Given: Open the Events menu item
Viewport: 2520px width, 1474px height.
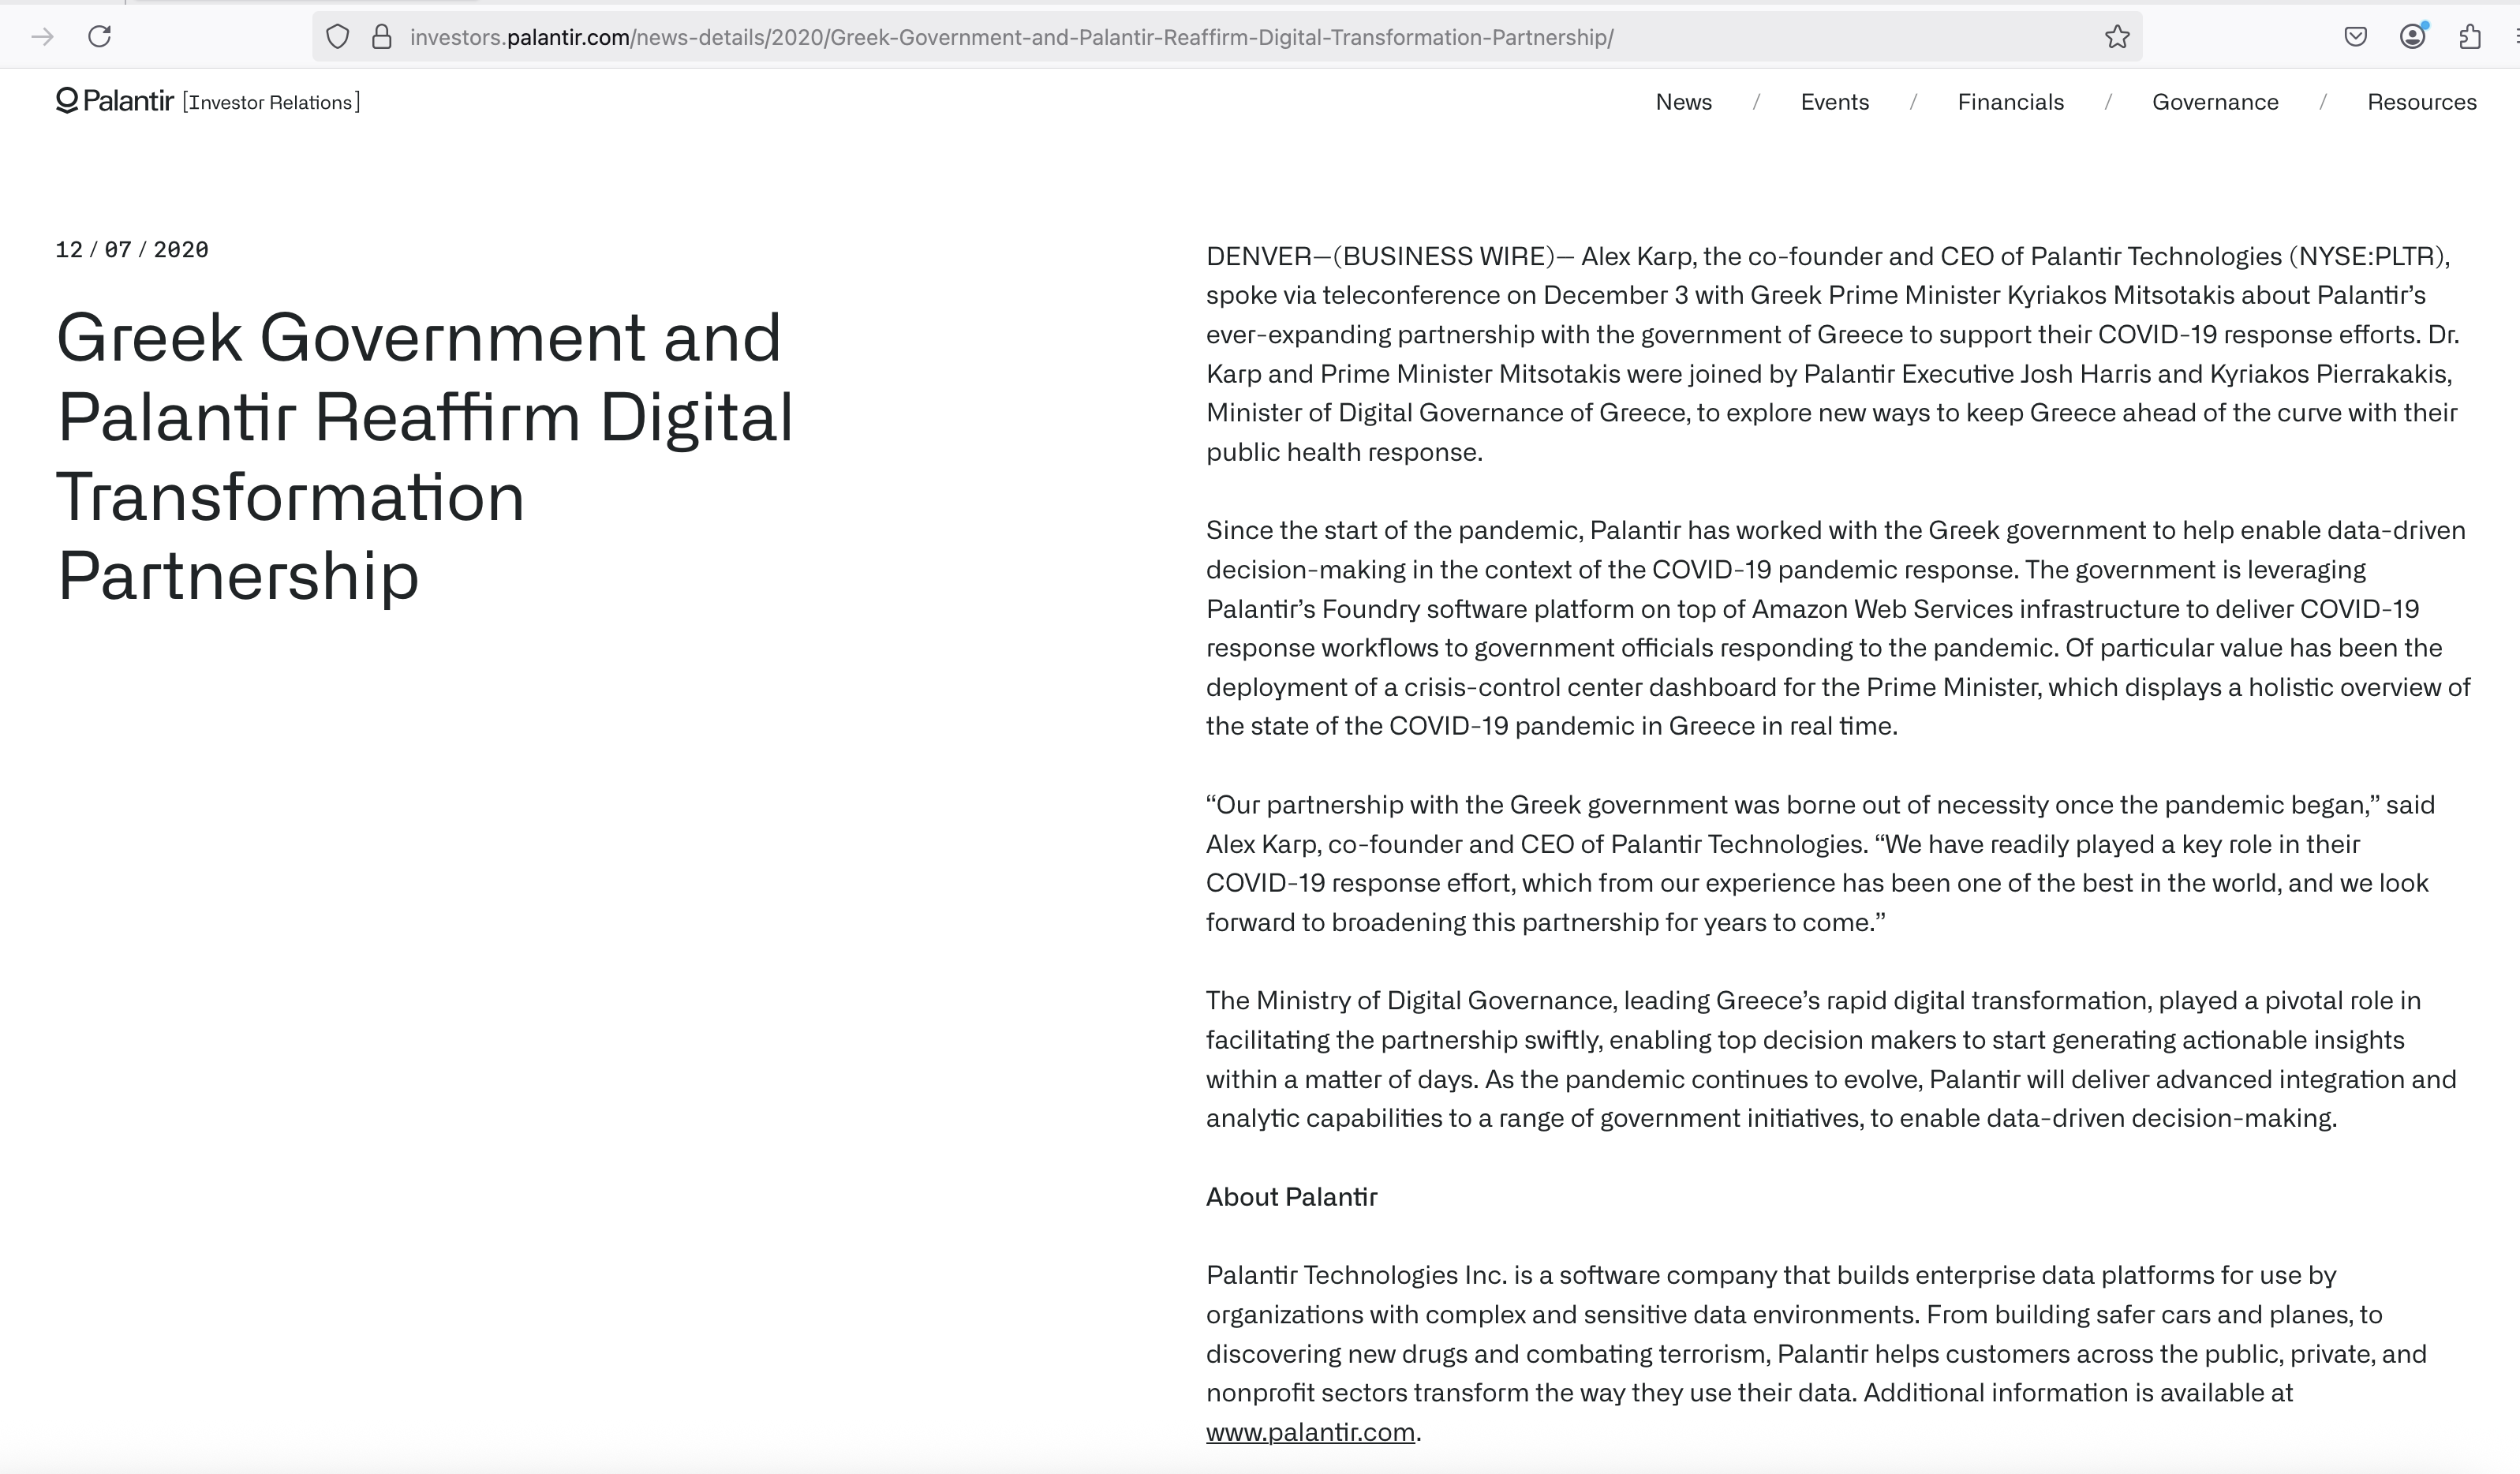Looking at the screenshot, I should pos(1834,102).
